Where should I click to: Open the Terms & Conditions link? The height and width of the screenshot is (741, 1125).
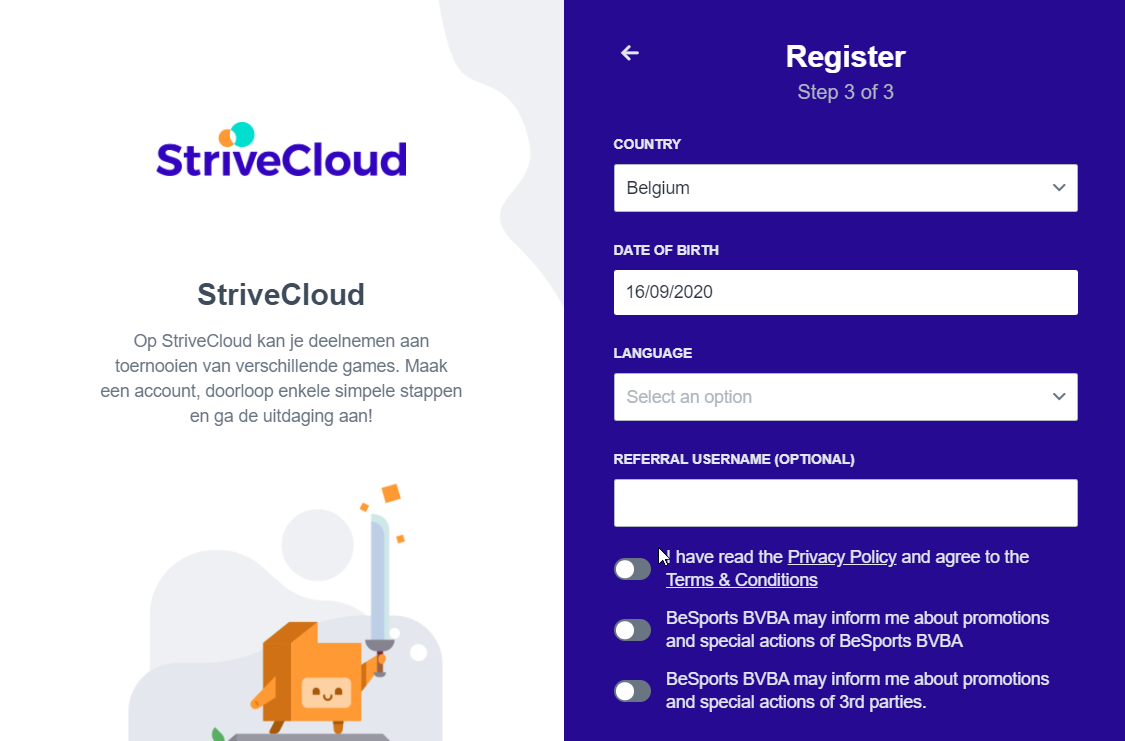pos(741,580)
